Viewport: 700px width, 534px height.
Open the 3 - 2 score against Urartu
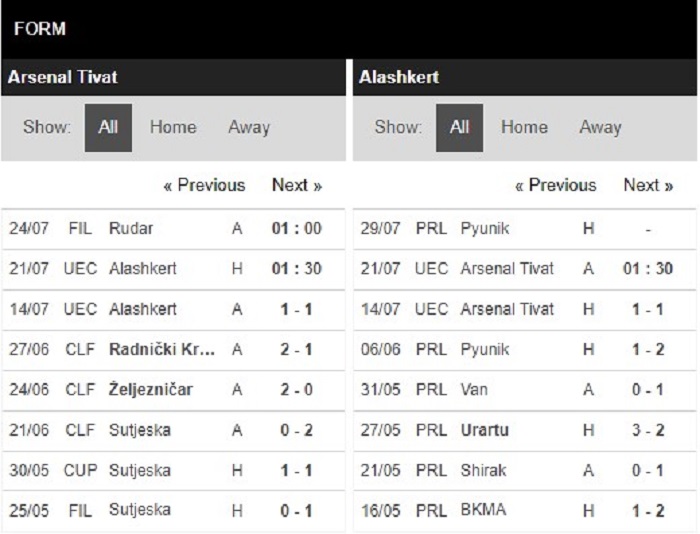coord(648,430)
